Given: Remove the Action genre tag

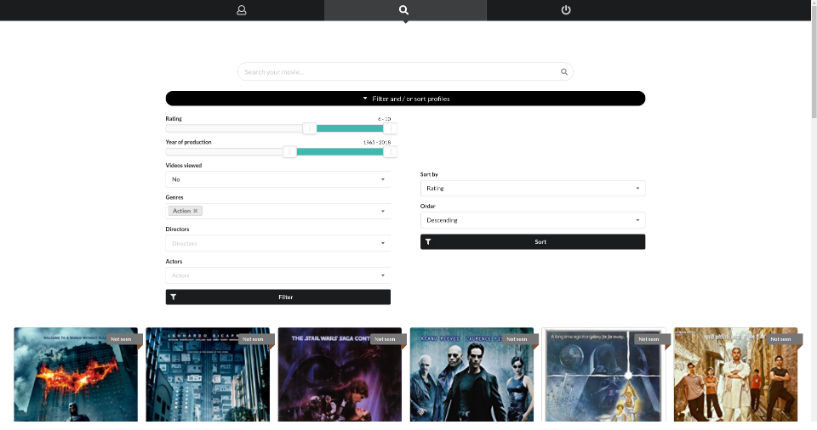Looking at the screenshot, I should (195, 211).
